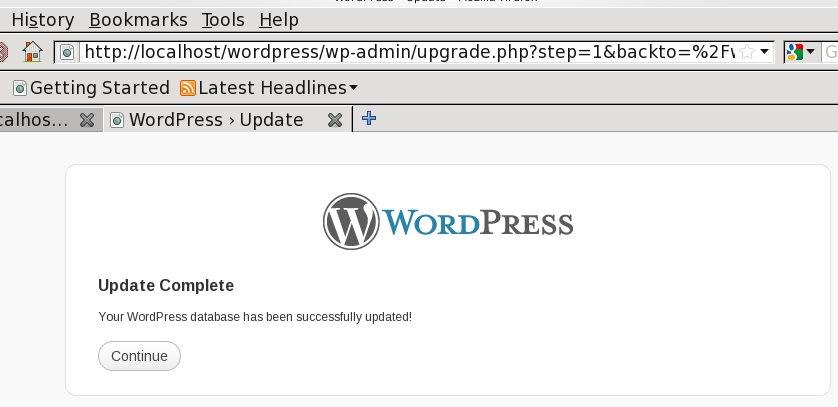Open the Help menu
Image resolution: width=838 pixels, height=407 pixels.
pos(278,20)
